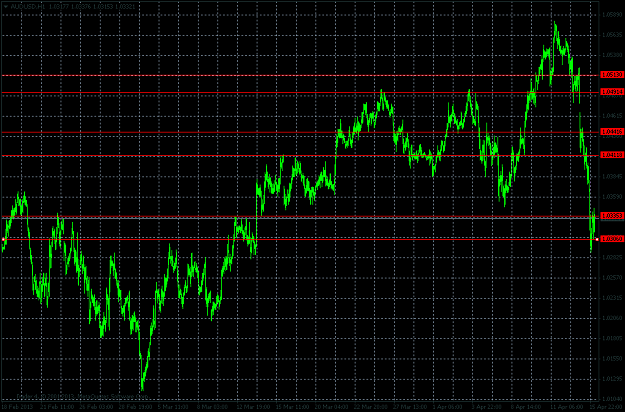Select the 1.03060 red price label

click(612, 239)
